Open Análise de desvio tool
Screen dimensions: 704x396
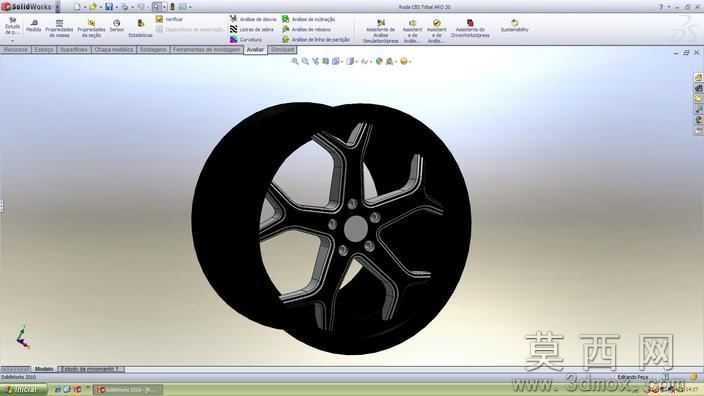tap(253, 19)
